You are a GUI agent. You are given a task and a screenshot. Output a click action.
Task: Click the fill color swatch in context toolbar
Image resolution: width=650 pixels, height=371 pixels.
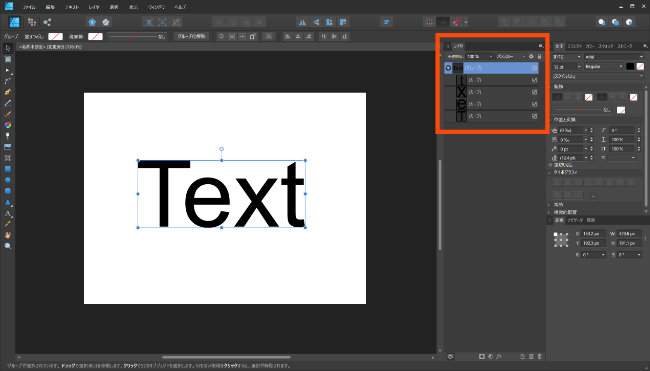tap(55, 36)
